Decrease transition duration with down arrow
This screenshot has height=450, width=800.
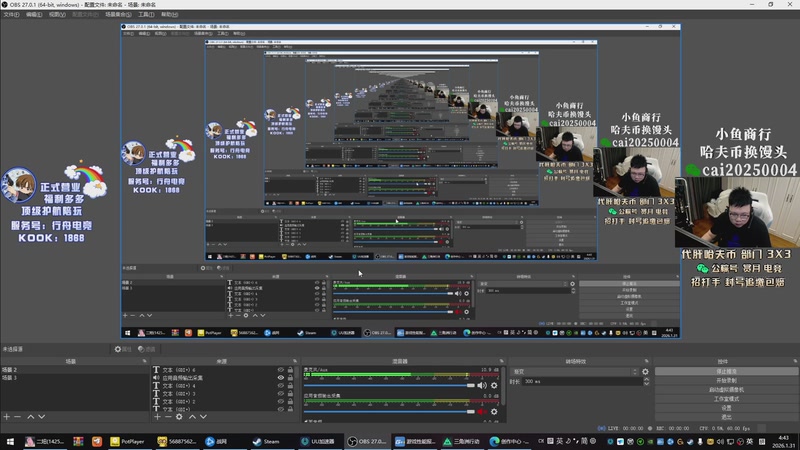pos(646,384)
